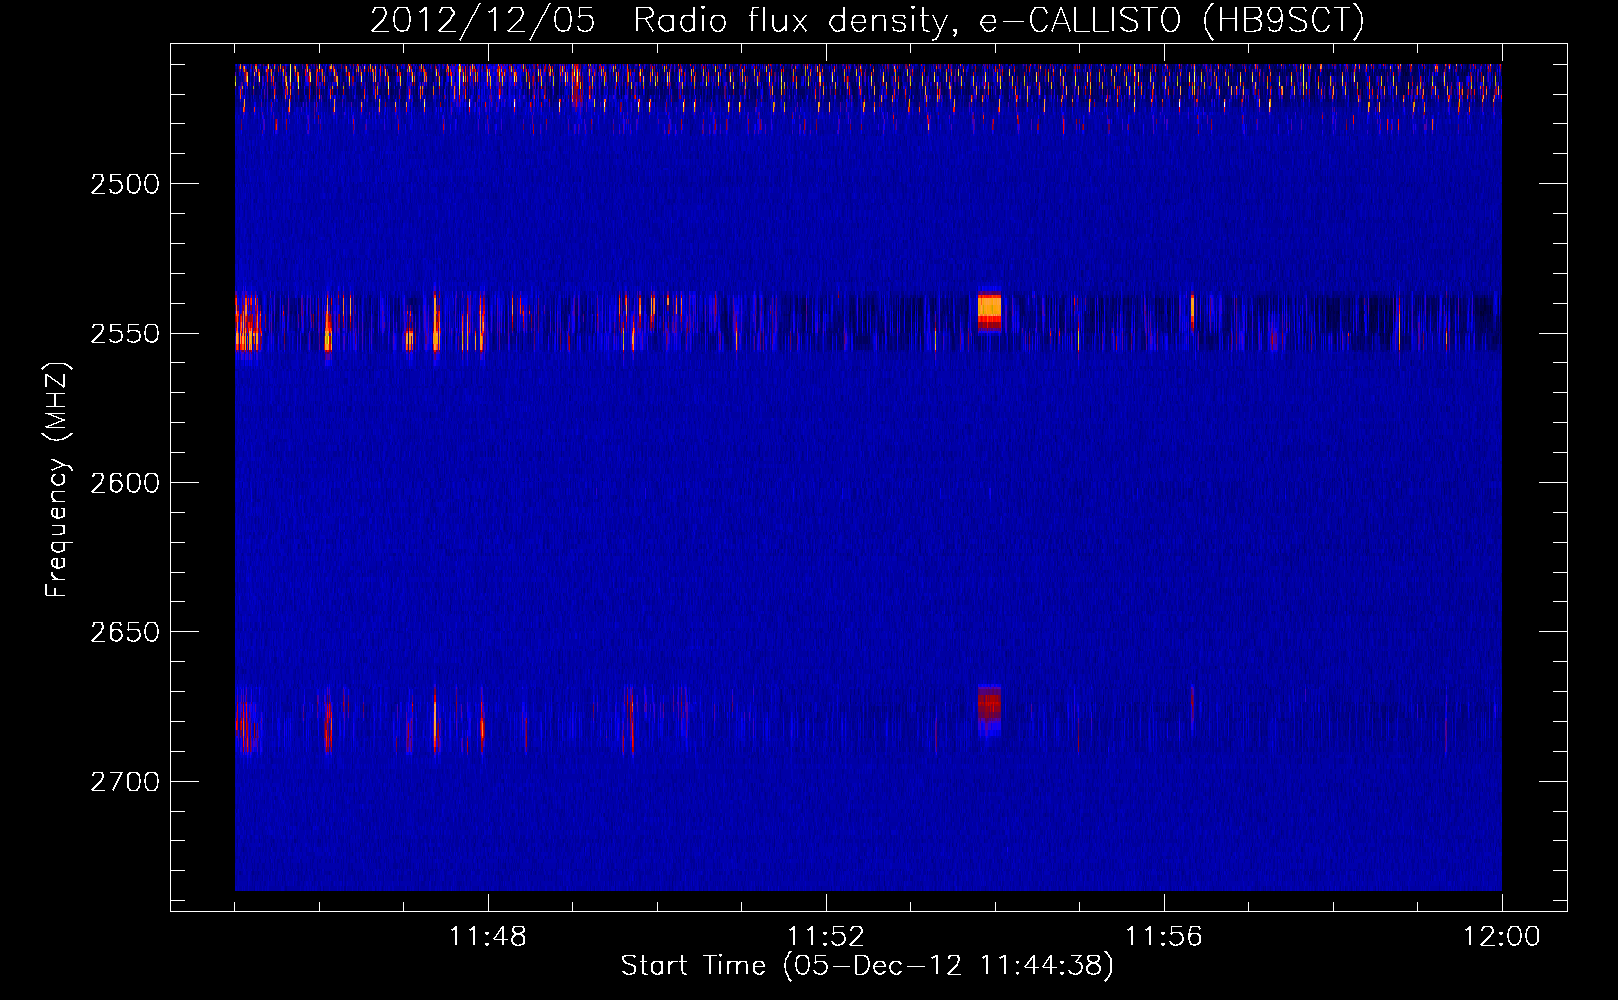This screenshot has height=1000, width=1618.
Task: Click the 2600 frequency tick label
Action: coord(125,483)
